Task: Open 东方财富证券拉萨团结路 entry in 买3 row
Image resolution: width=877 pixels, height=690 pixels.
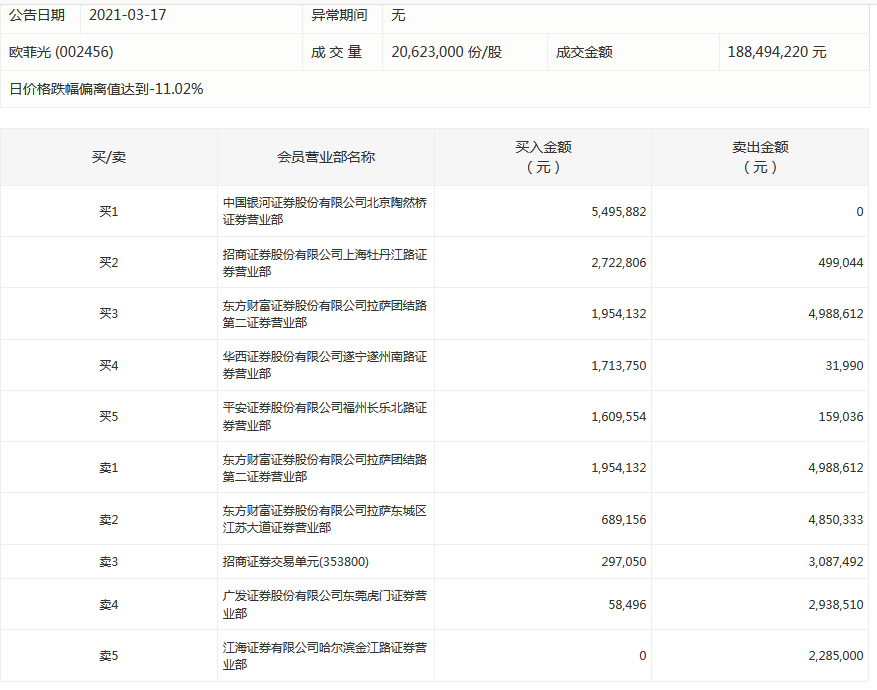Action: click(325, 314)
